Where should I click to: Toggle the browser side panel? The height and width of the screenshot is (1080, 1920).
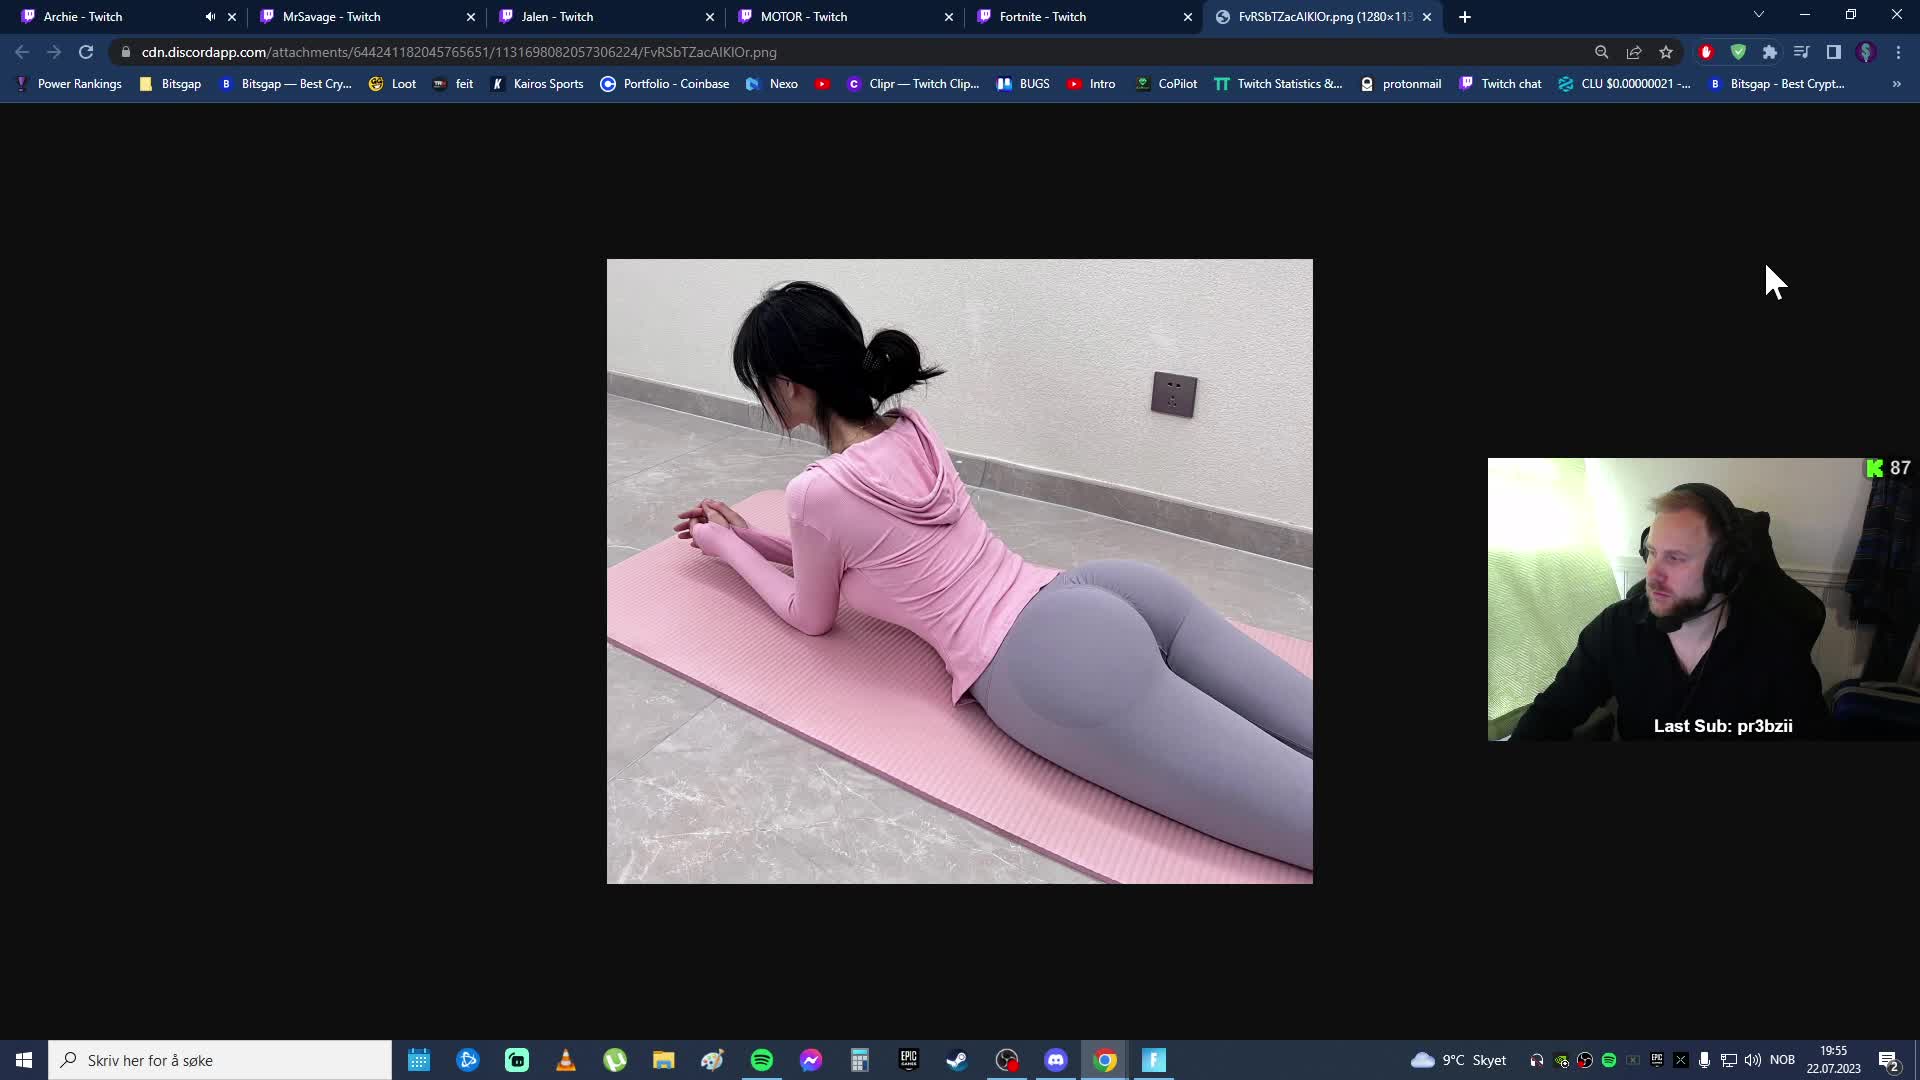pos(1834,52)
